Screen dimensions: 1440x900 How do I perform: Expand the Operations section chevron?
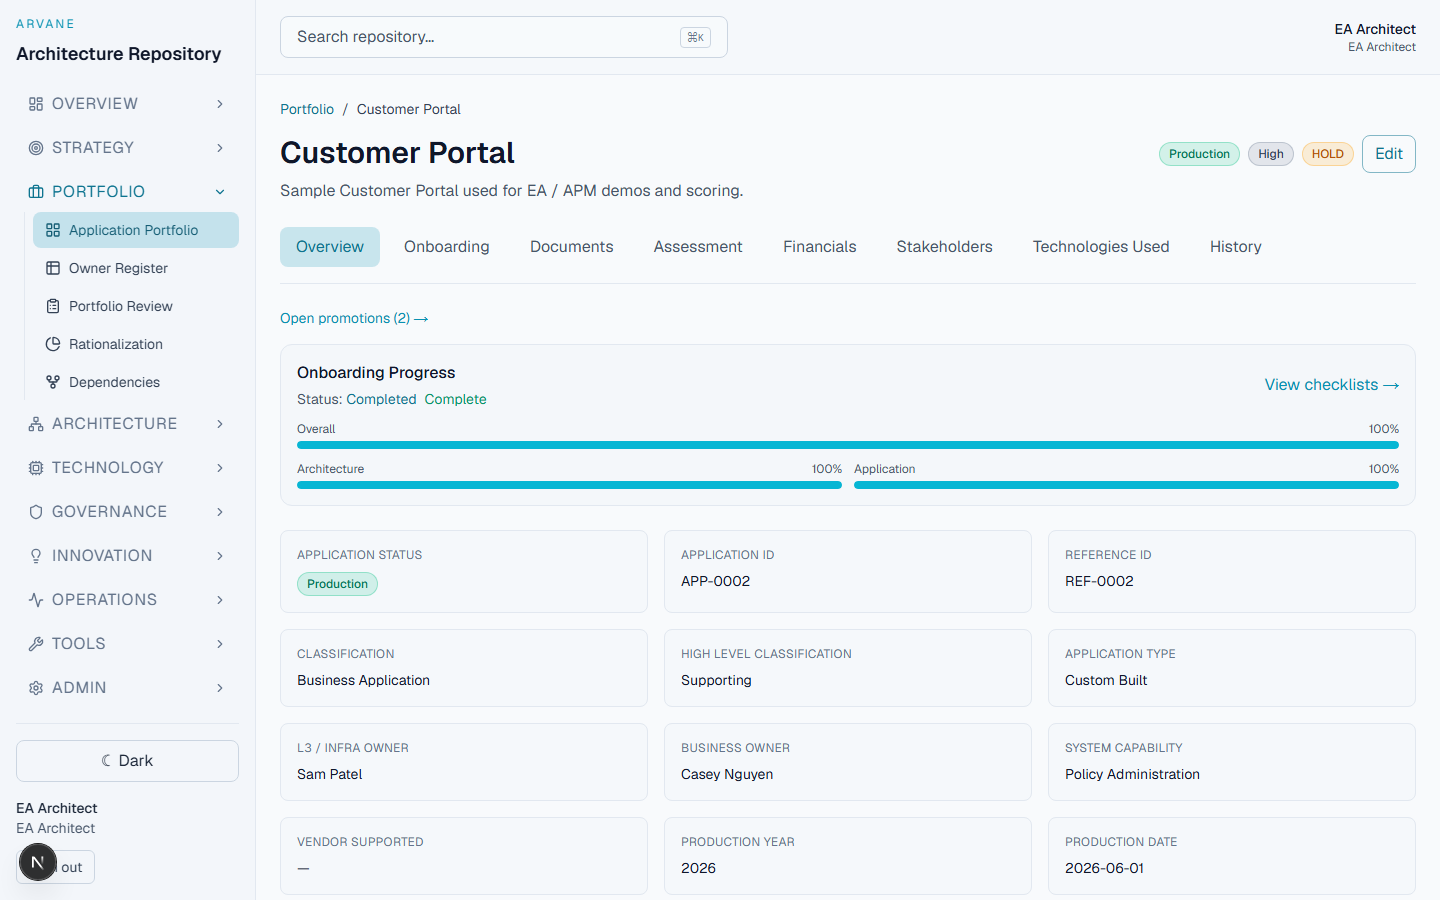point(220,600)
